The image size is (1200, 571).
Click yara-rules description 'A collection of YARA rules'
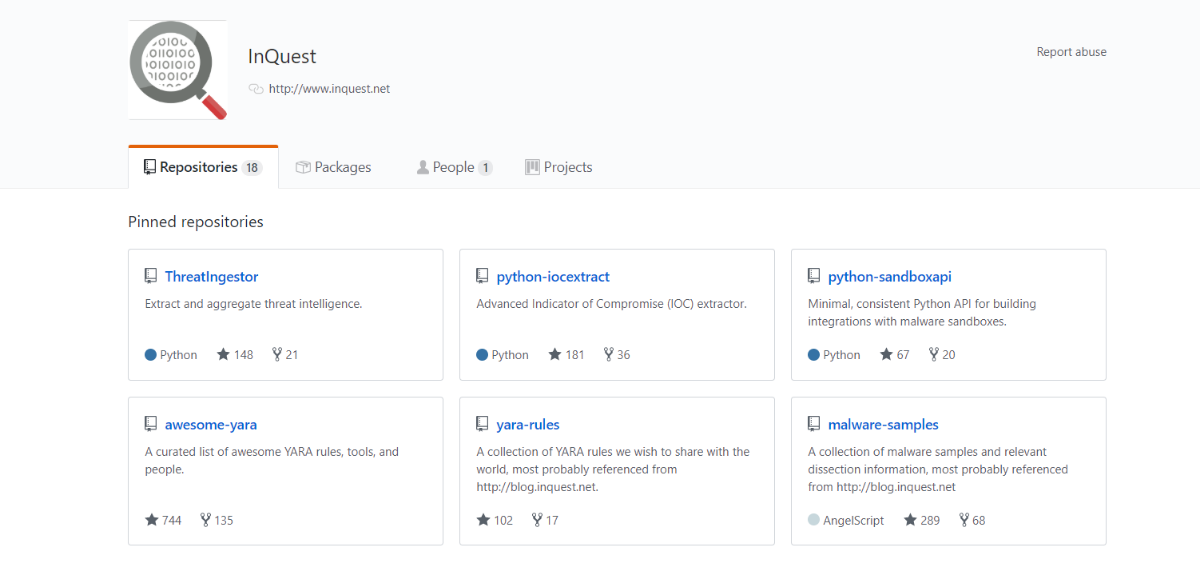click(x=613, y=469)
